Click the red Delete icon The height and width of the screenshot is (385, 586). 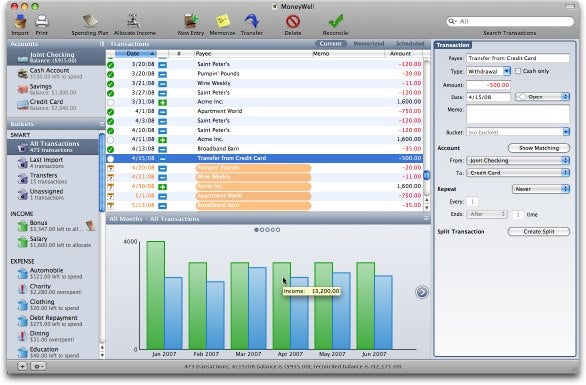[x=293, y=22]
